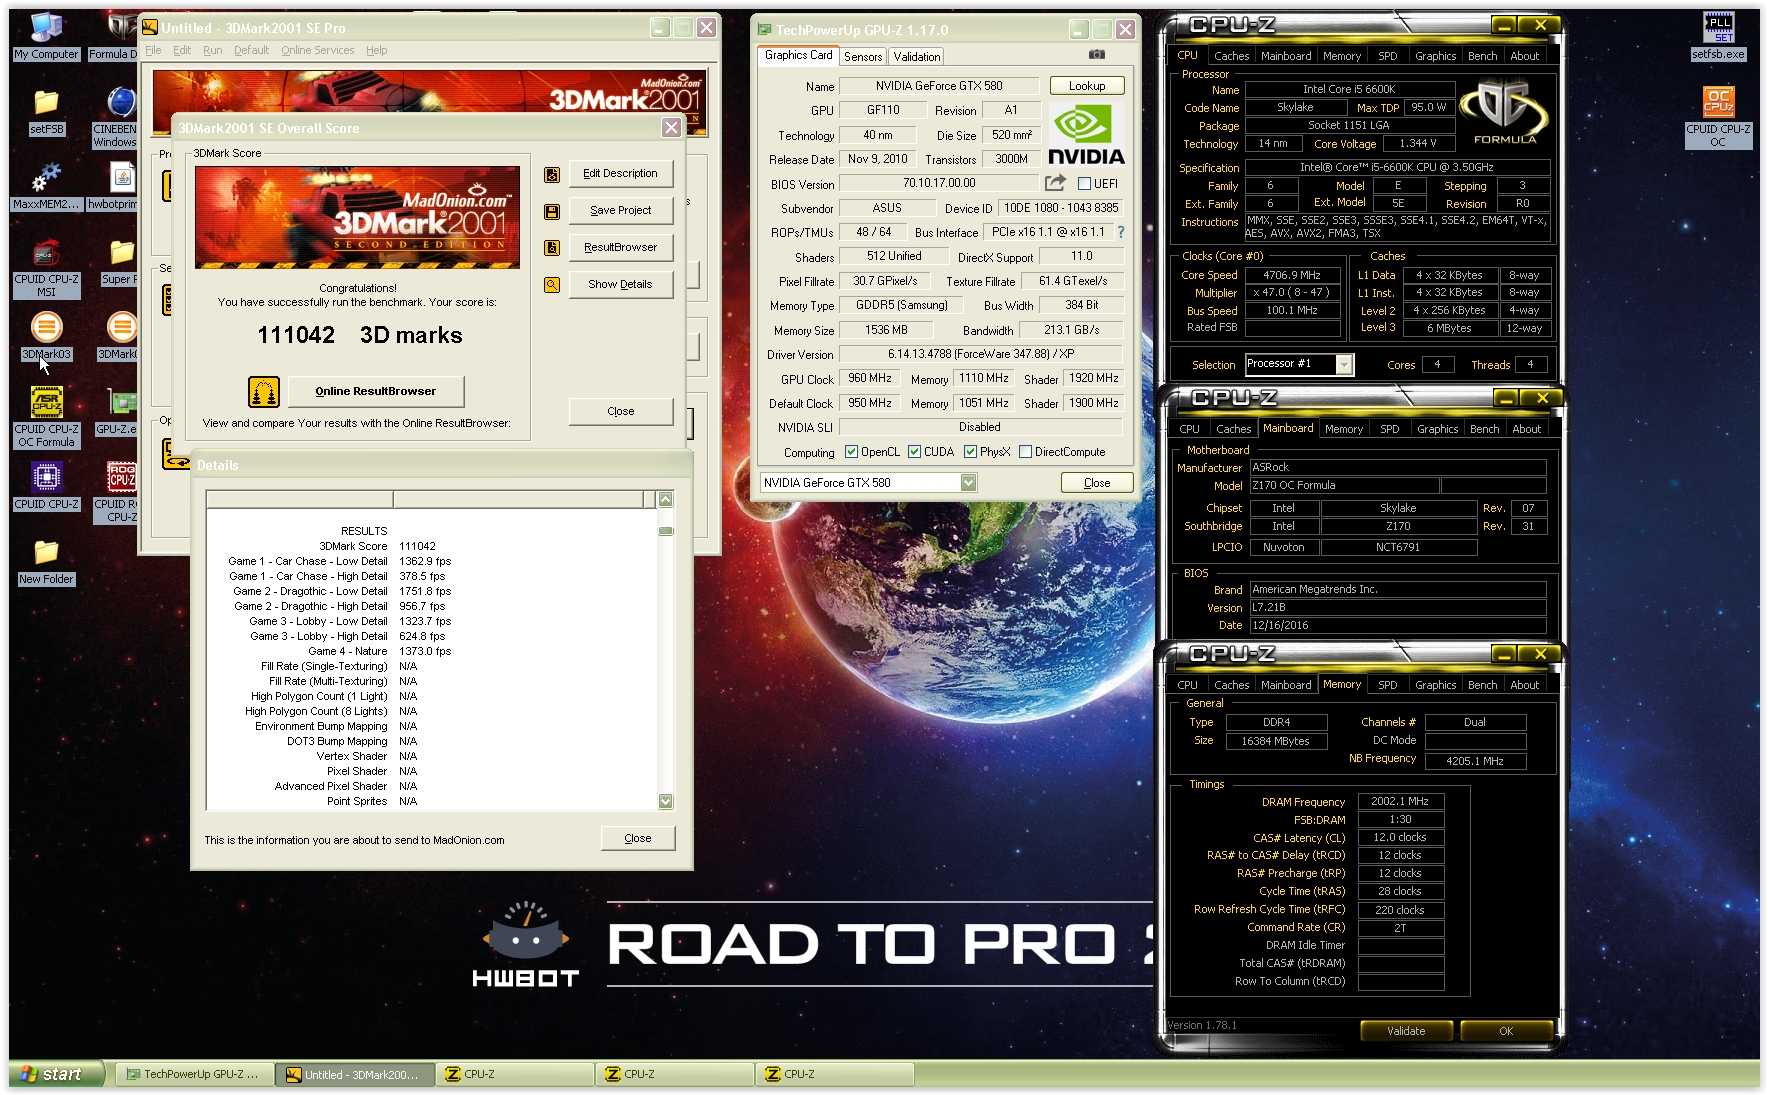
Task: Open the Super folder desktop icon
Action: click(120, 261)
